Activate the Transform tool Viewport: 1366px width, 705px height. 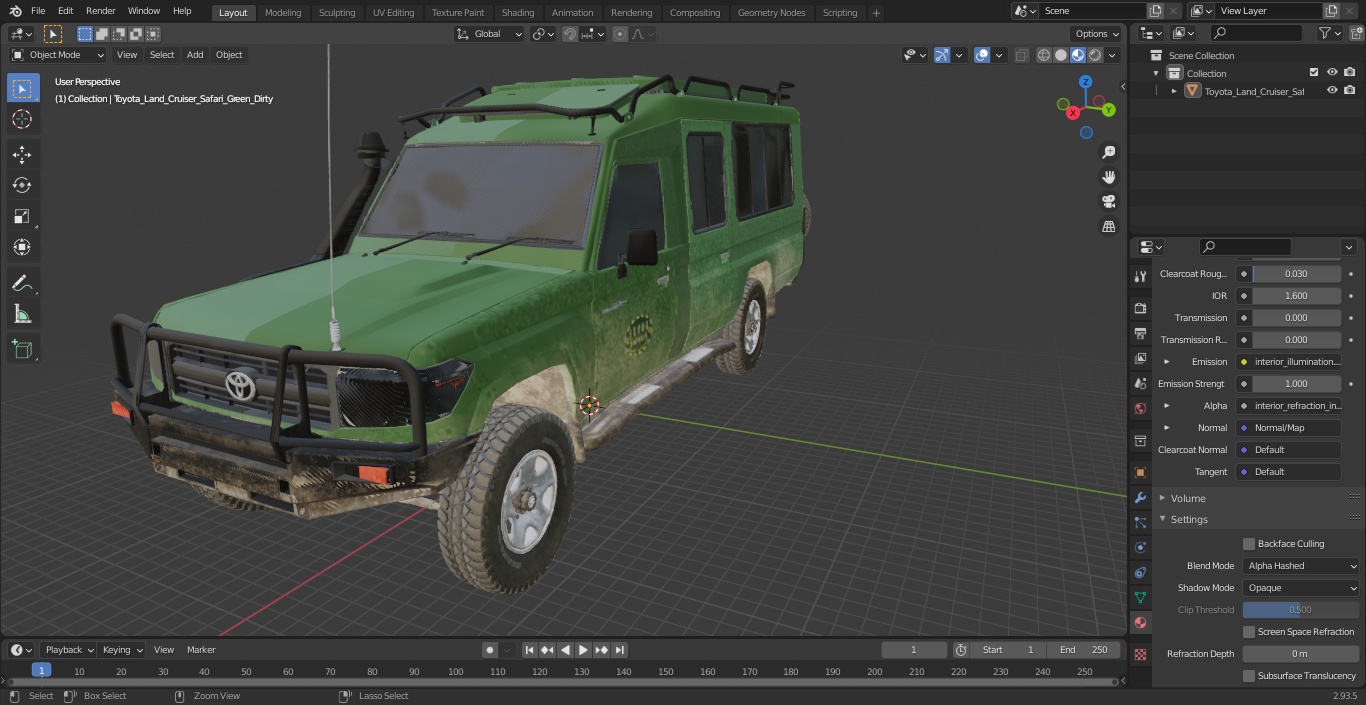click(22, 247)
